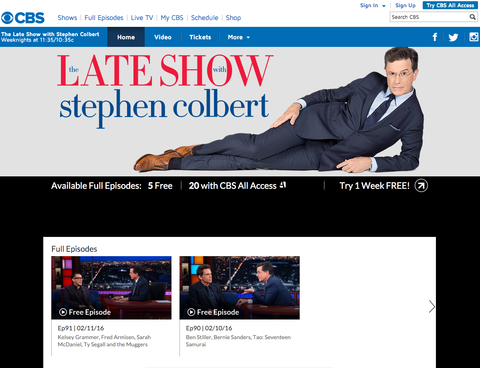Advance the Full Episodes carousel with right chevron
480x368 pixels.
pos(432,306)
